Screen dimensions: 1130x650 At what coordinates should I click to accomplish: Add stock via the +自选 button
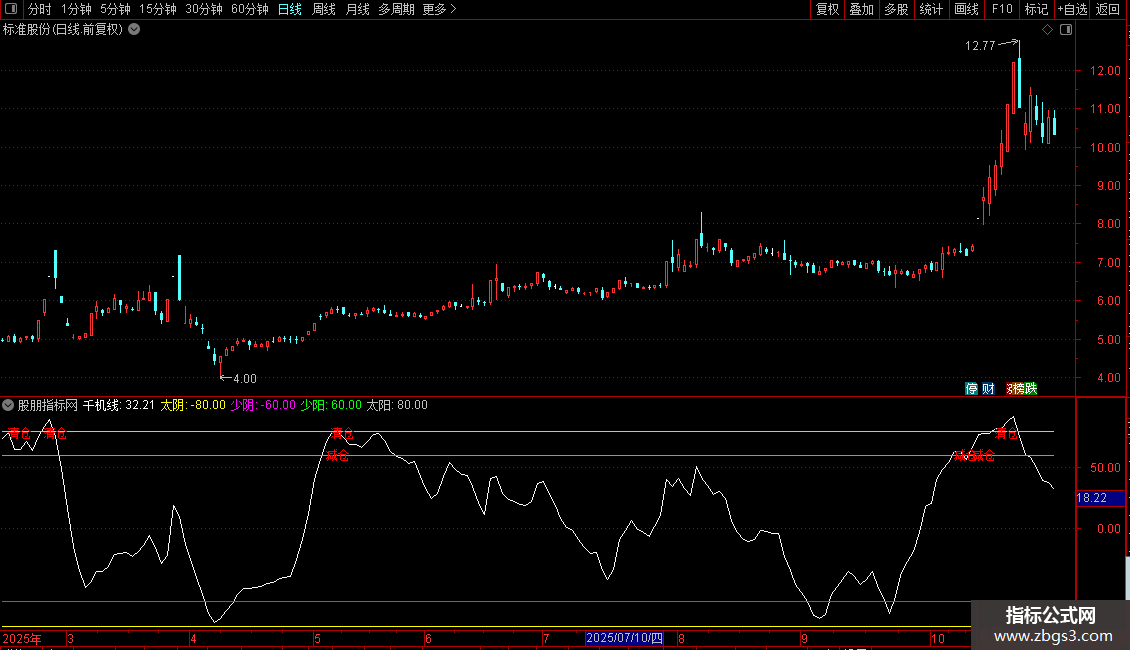tap(1072, 9)
